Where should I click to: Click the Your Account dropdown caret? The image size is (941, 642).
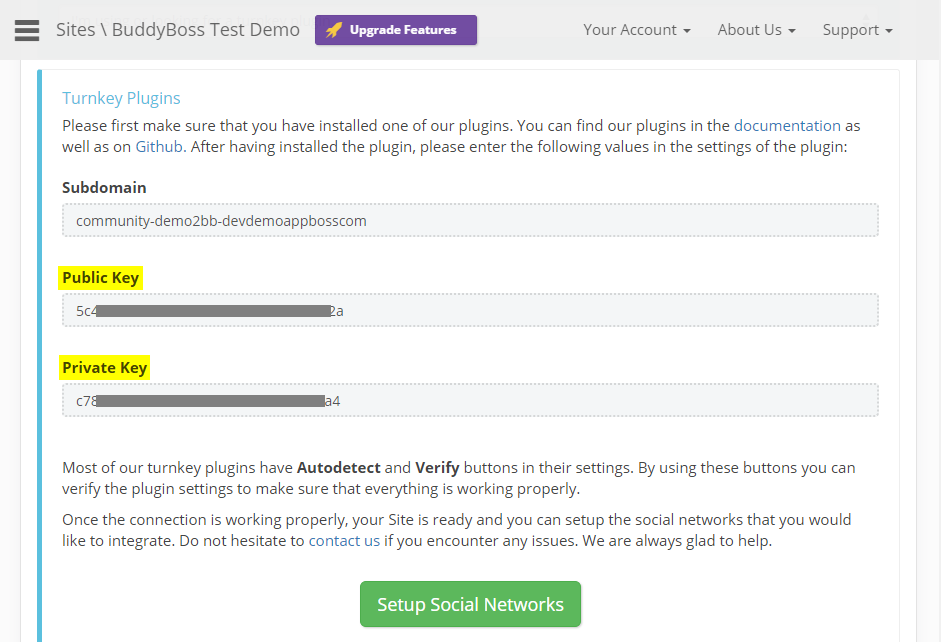(686, 31)
